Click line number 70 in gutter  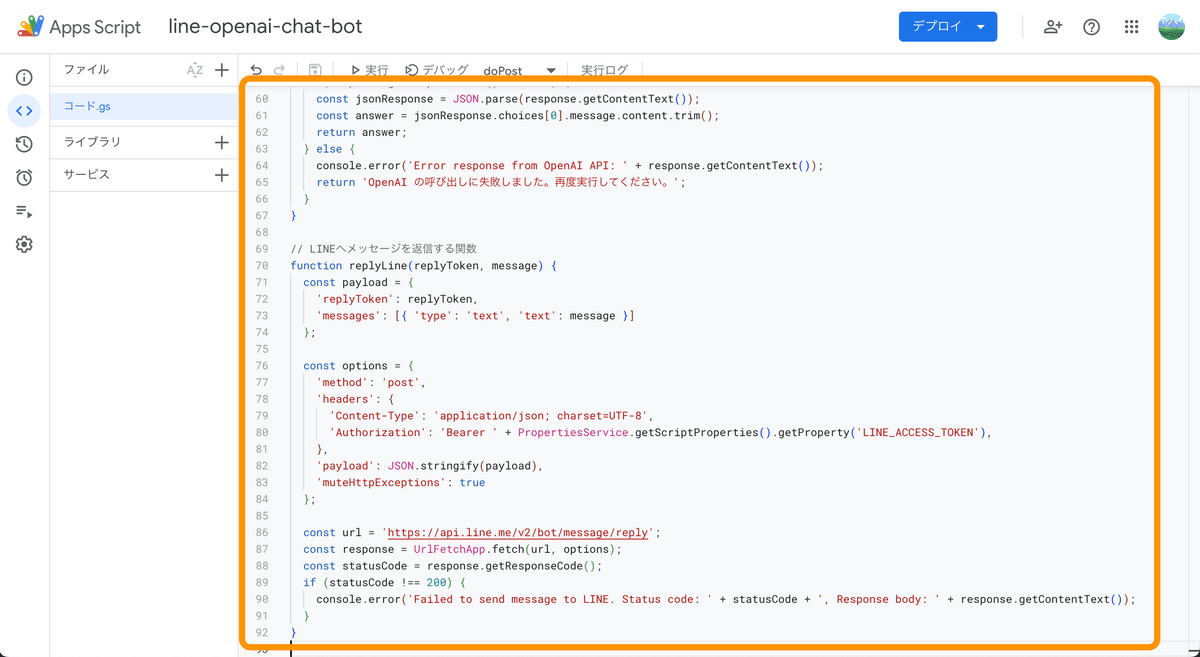[x=262, y=266]
